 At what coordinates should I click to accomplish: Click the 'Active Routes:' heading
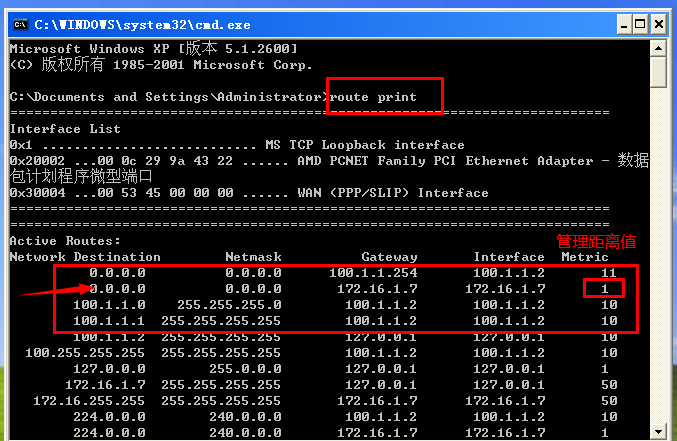coord(65,241)
